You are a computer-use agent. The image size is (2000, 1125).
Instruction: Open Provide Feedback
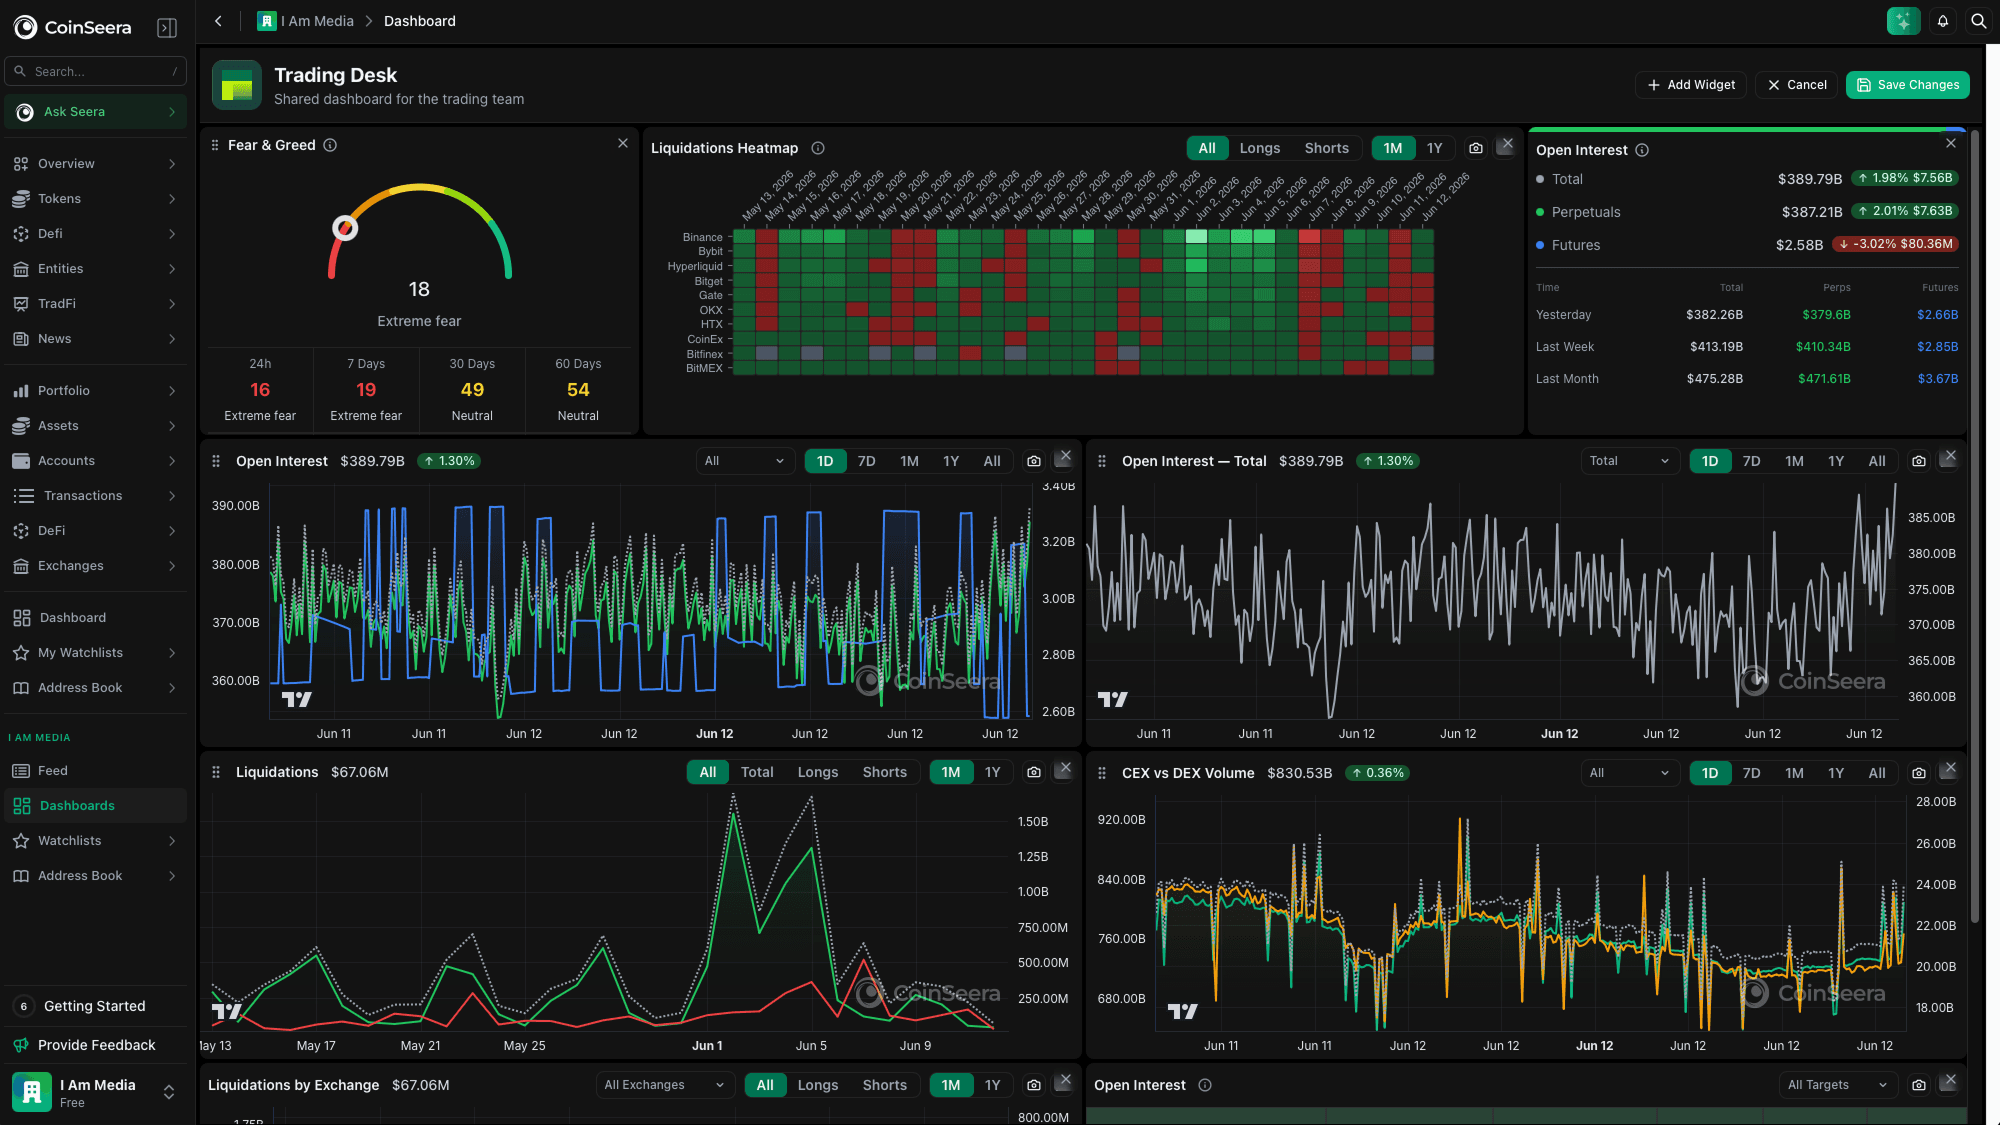click(95, 1045)
